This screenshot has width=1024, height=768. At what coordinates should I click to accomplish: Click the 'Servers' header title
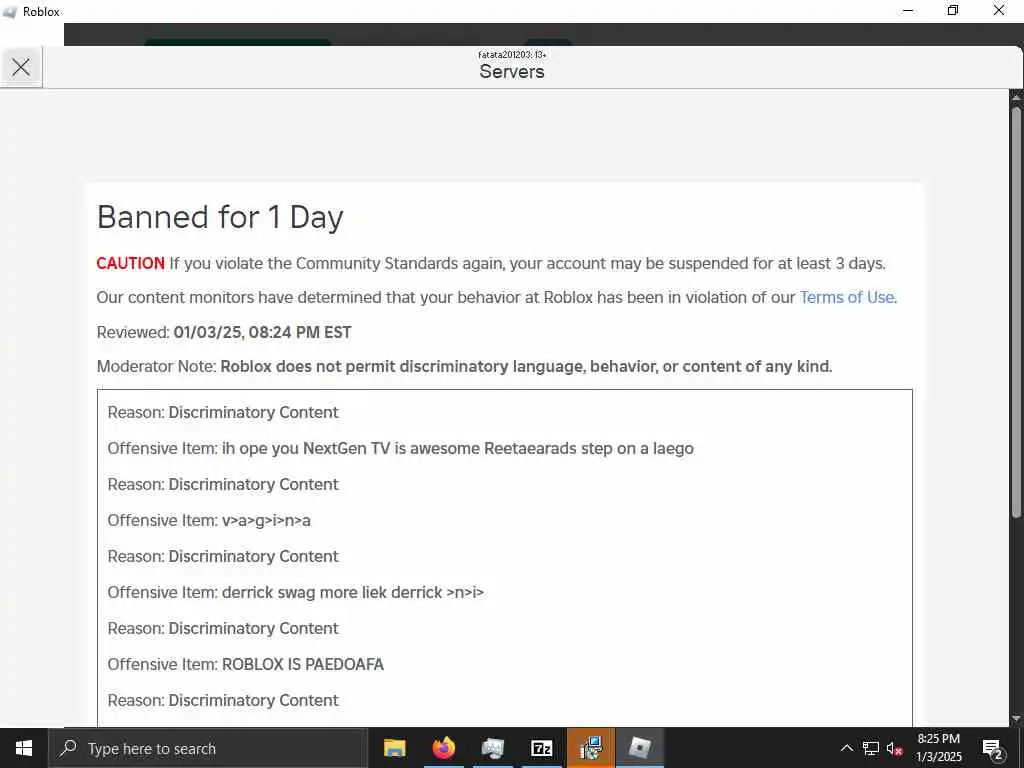click(x=512, y=72)
